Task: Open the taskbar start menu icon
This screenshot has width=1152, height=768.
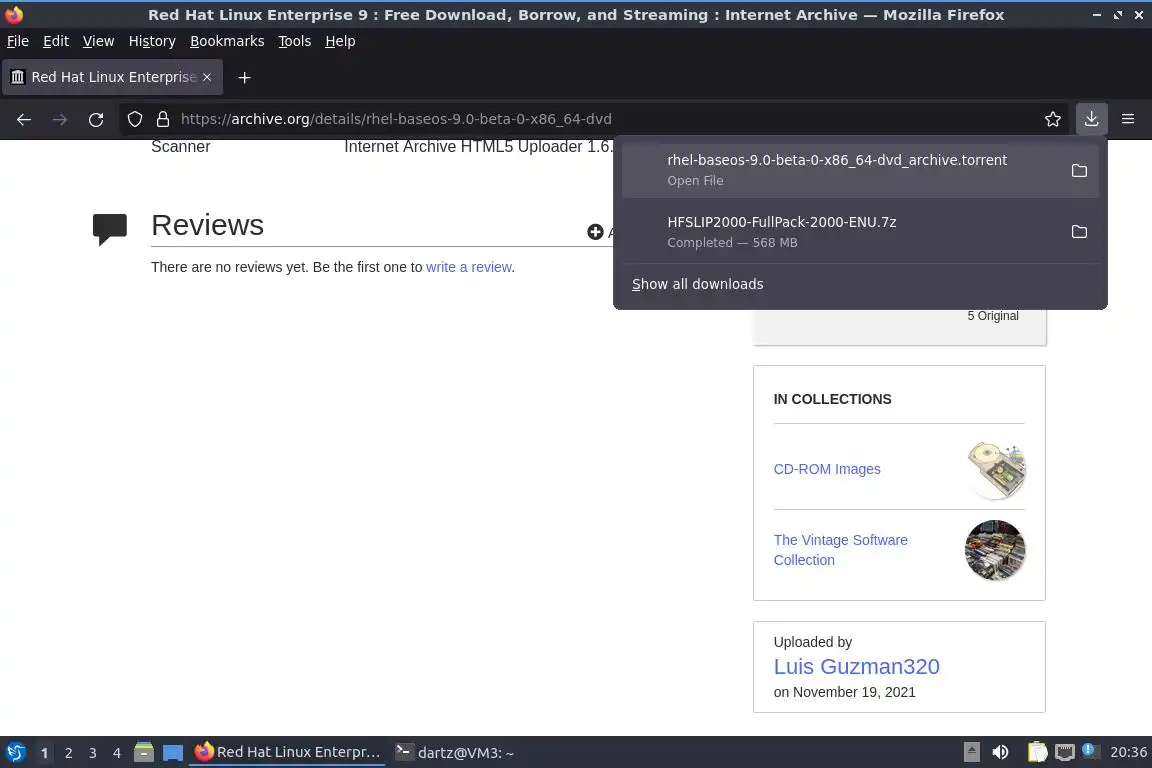Action: pyautogui.click(x=15, y=753)
